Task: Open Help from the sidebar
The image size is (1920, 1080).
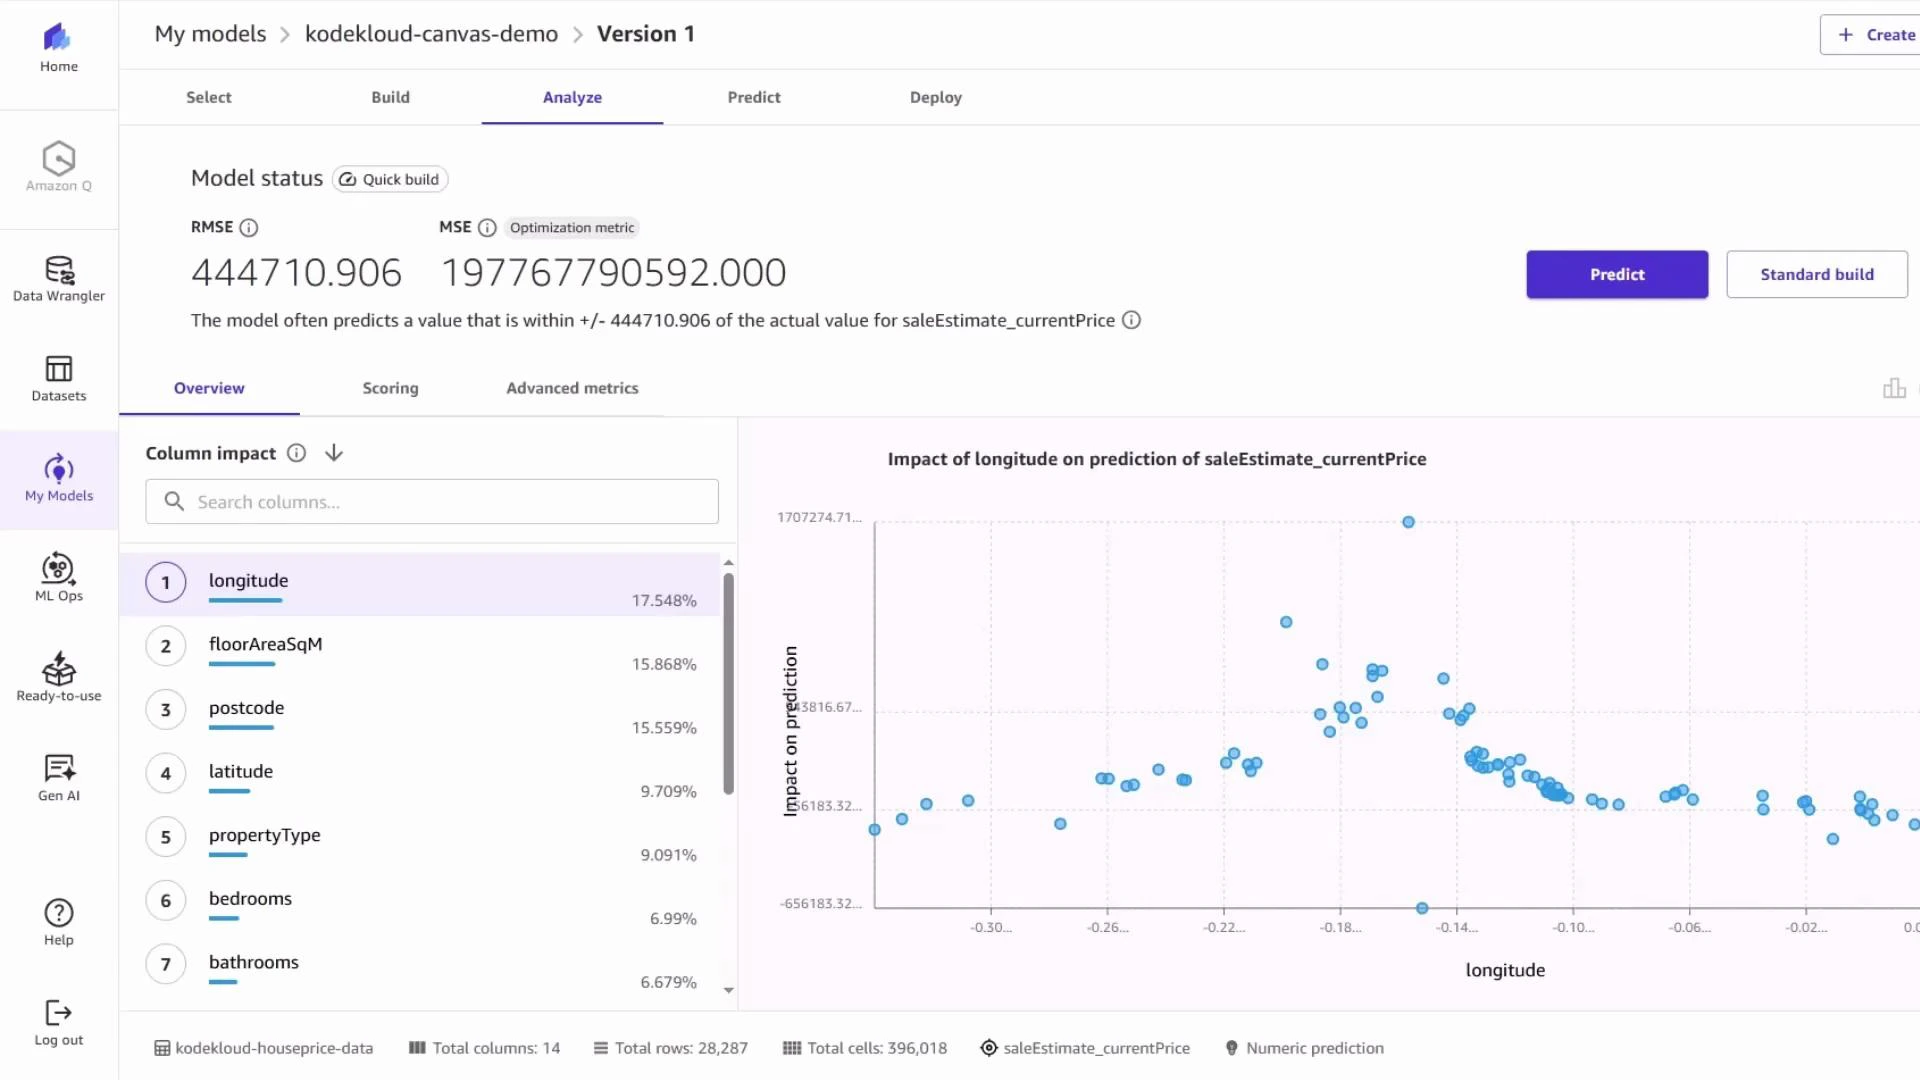Action: (x=58, y=920)
